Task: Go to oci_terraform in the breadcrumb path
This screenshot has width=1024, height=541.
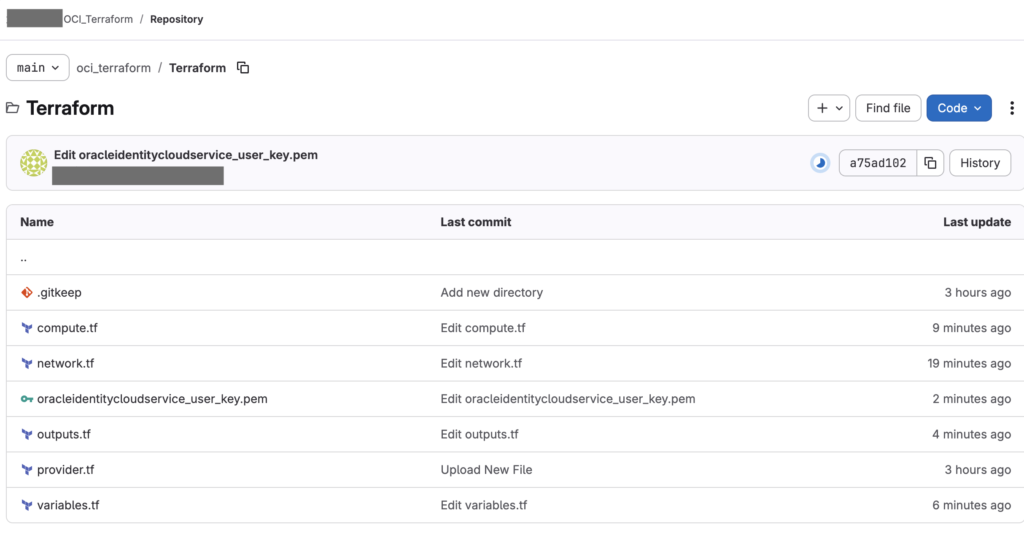Action: pos(114,68)
